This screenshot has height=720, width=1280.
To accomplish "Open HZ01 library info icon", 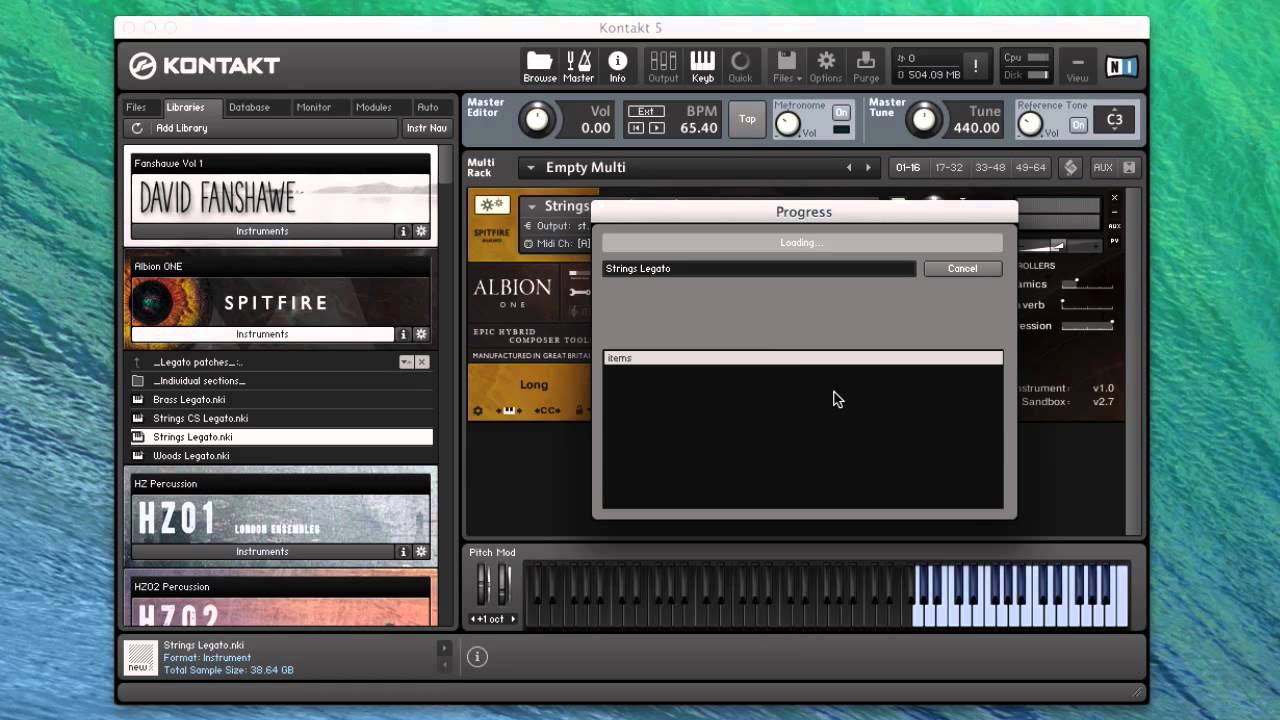I will (404, 551).
